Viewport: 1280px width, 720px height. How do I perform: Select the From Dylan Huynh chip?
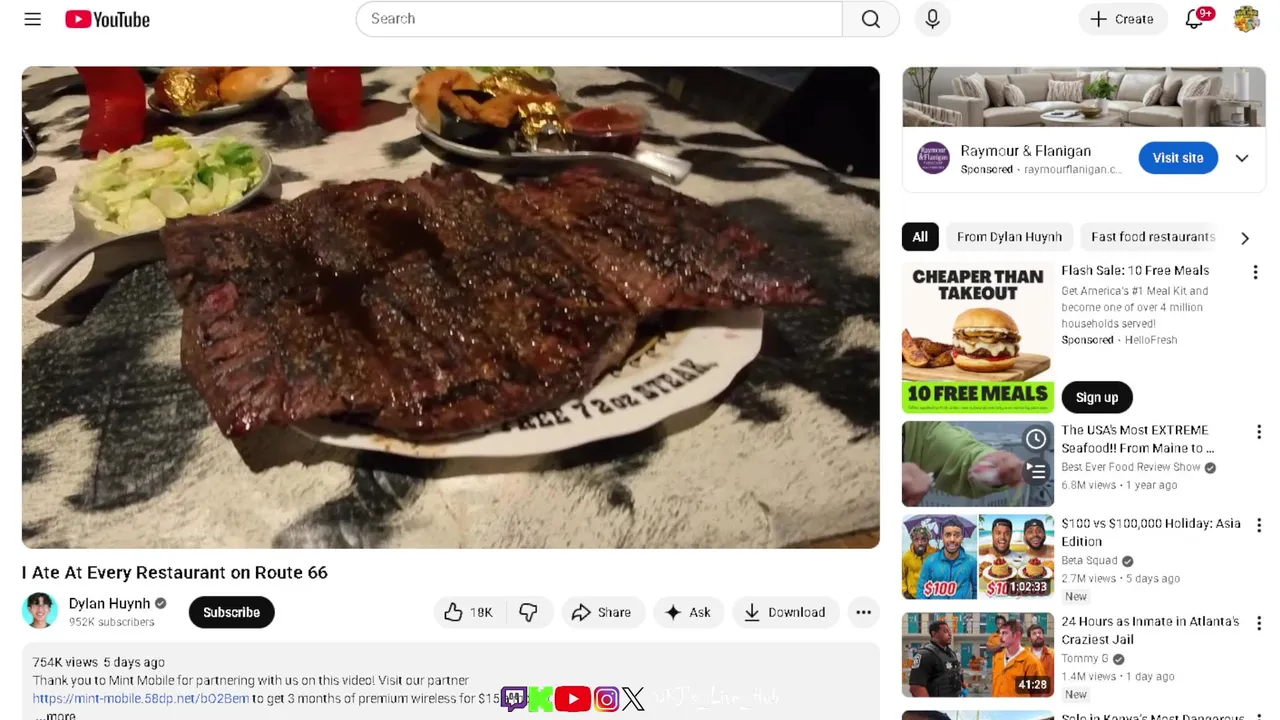[x=1009, y=237]
